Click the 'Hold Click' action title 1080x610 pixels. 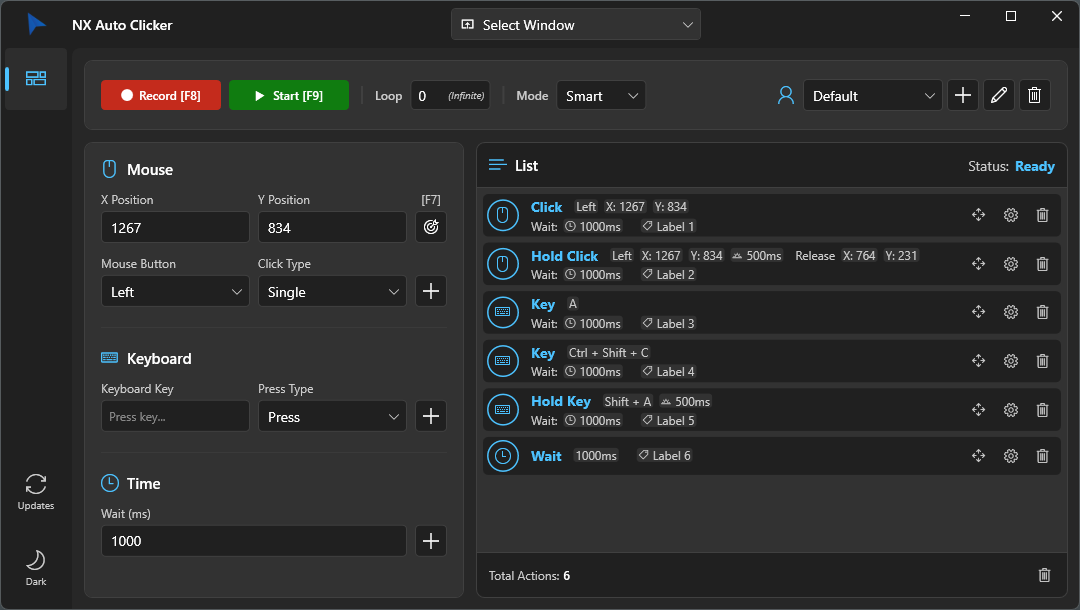pyautogui.click(x=564, y=256)
